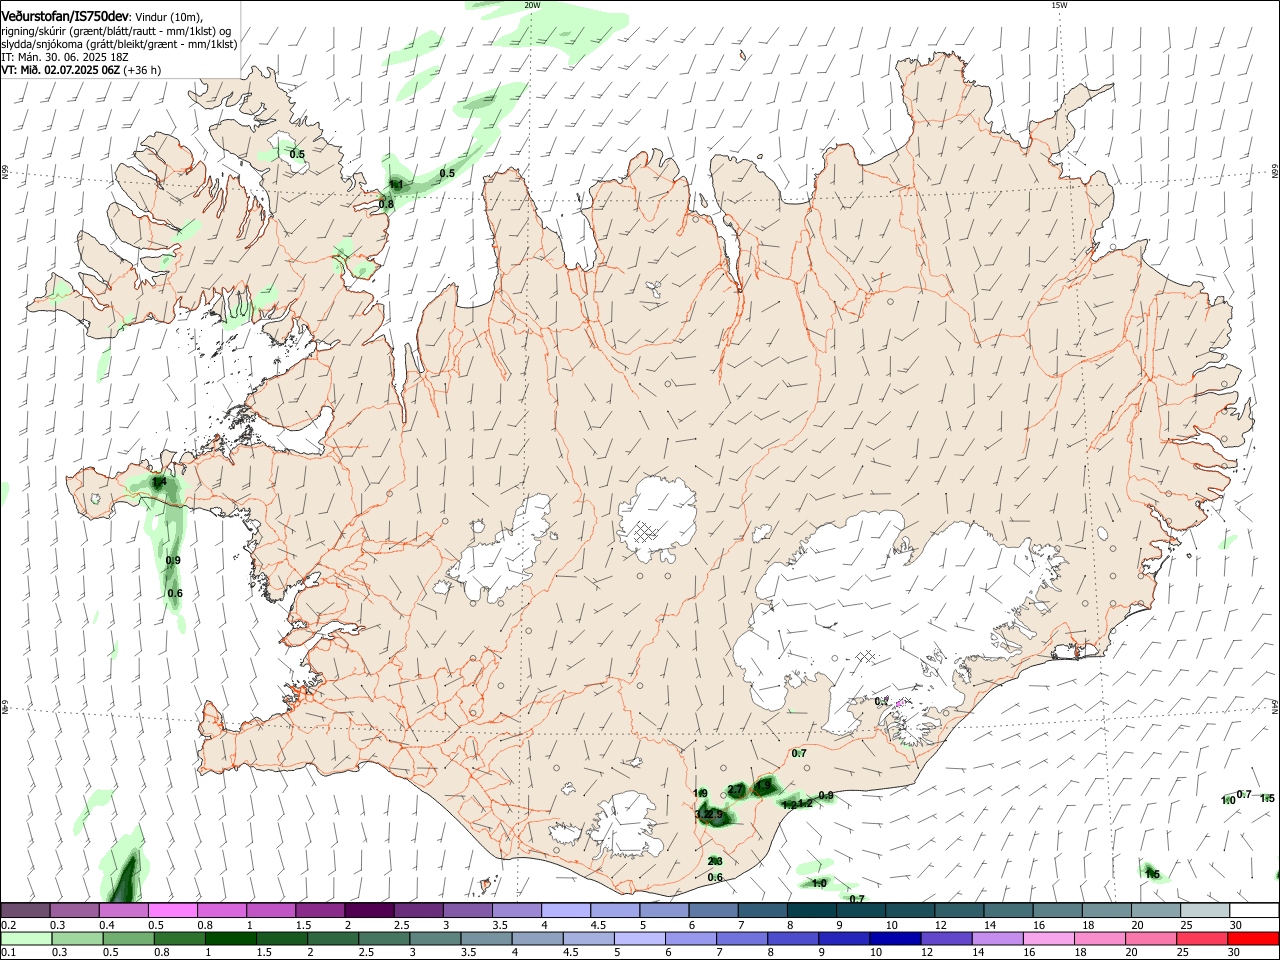Screen dimensions: 1280x960
Task: Click the 1.4 rain value on Snæfellsnes peninsula
Action: pyautogui.click(x=159, y=483)
